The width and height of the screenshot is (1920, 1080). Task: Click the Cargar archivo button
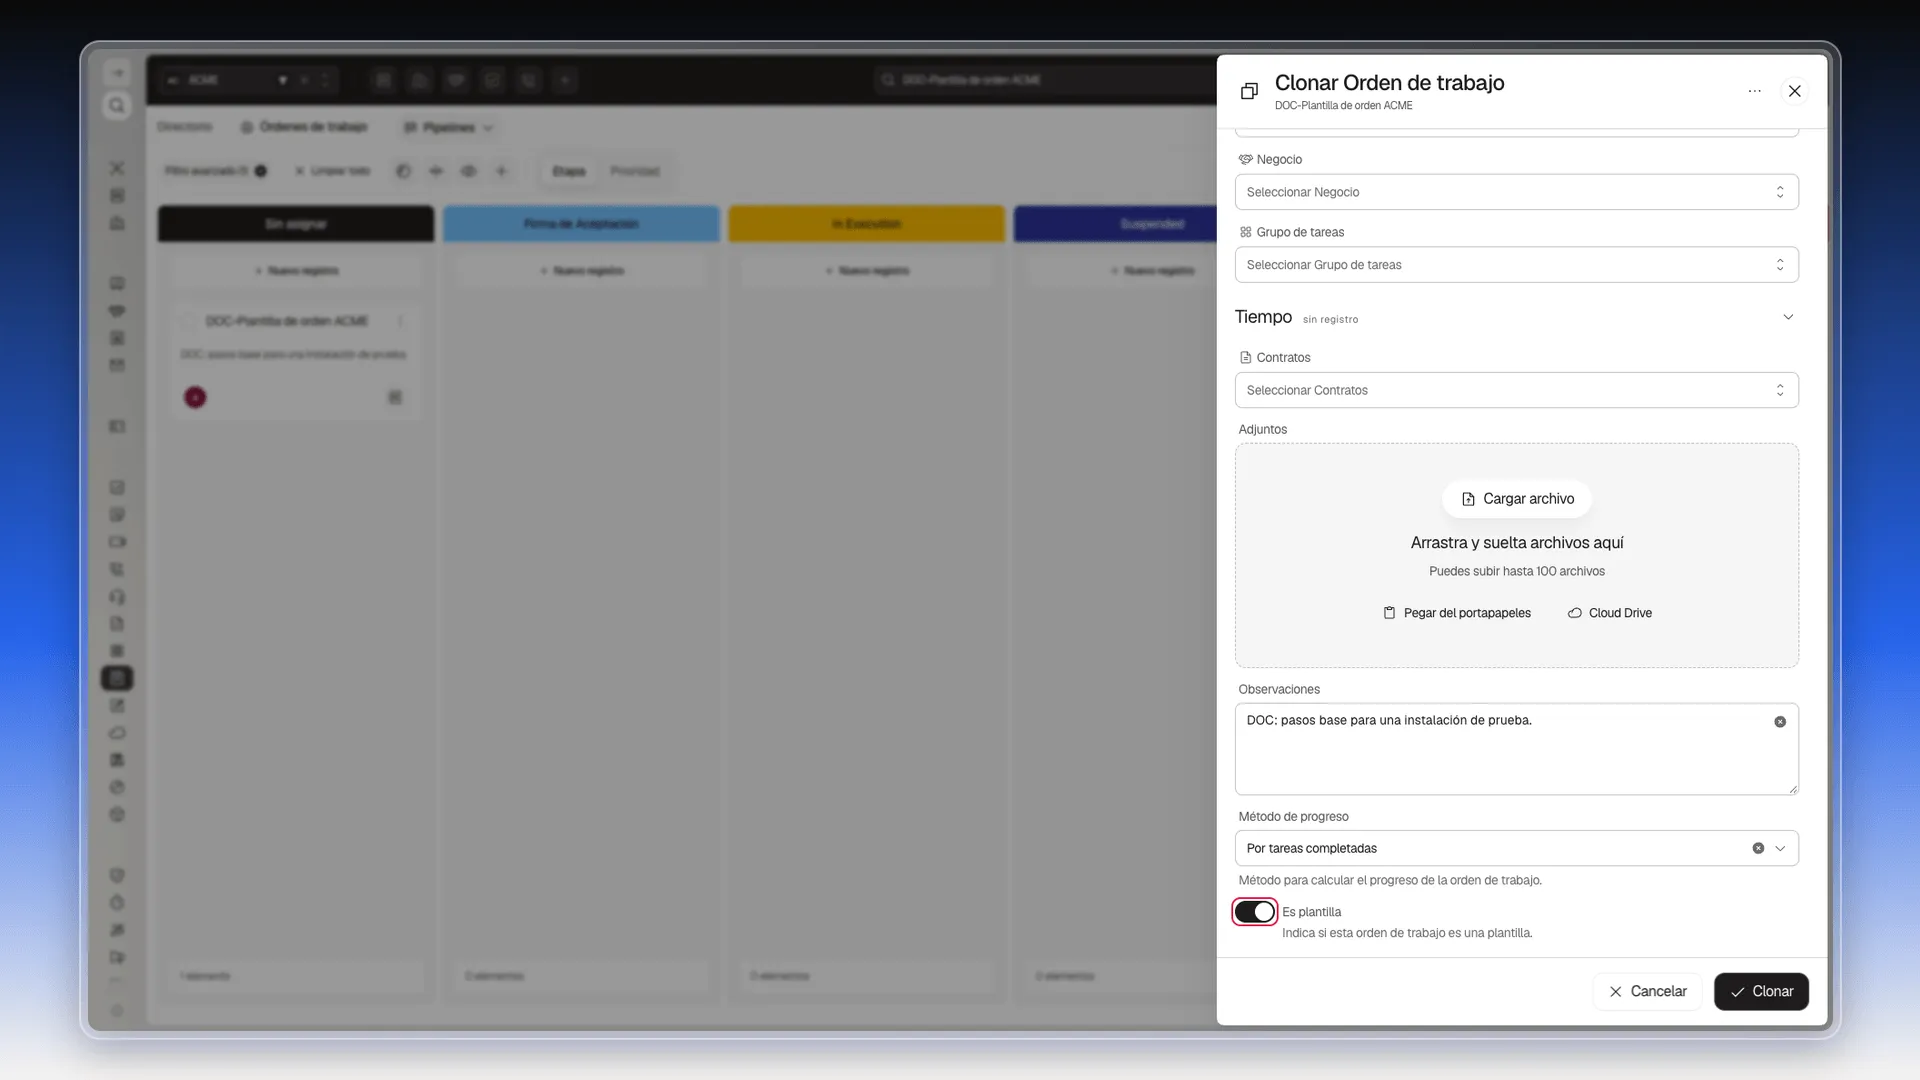(1517, 499)
